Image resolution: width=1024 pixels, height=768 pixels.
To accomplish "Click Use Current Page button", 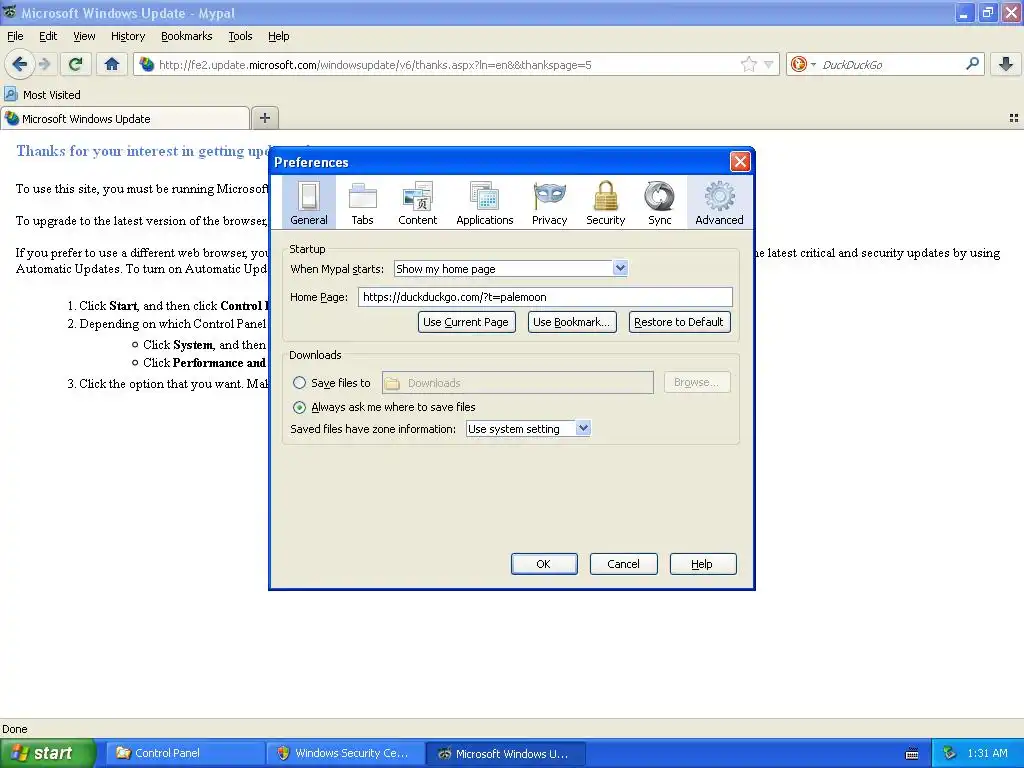I will [466, 322].
